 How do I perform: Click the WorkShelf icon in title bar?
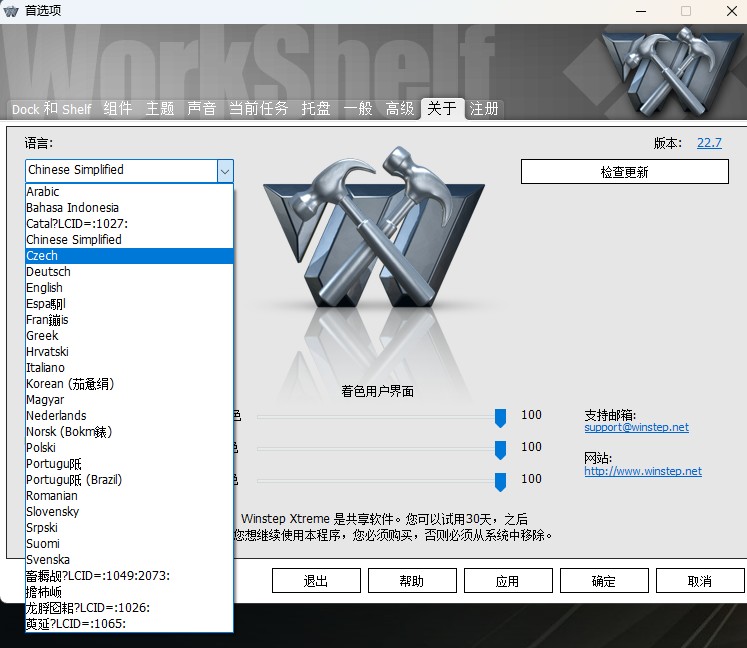point(12,11)
